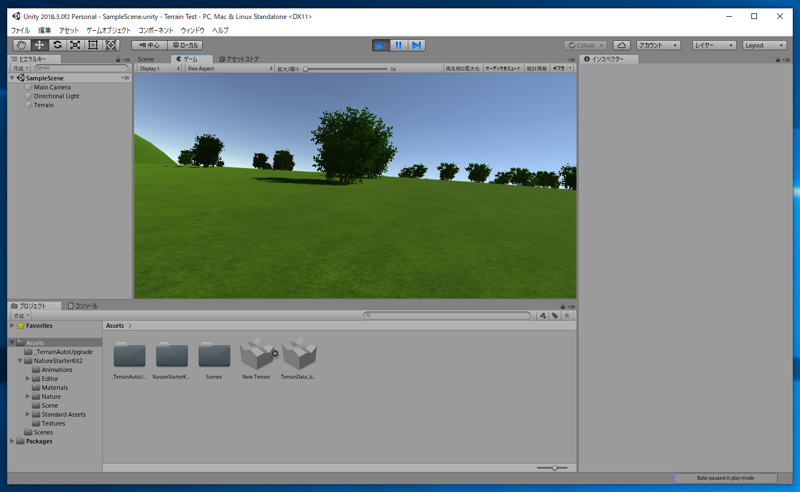Open the Collab dropdown
800x492 pixels.
(x=585, y=45)
